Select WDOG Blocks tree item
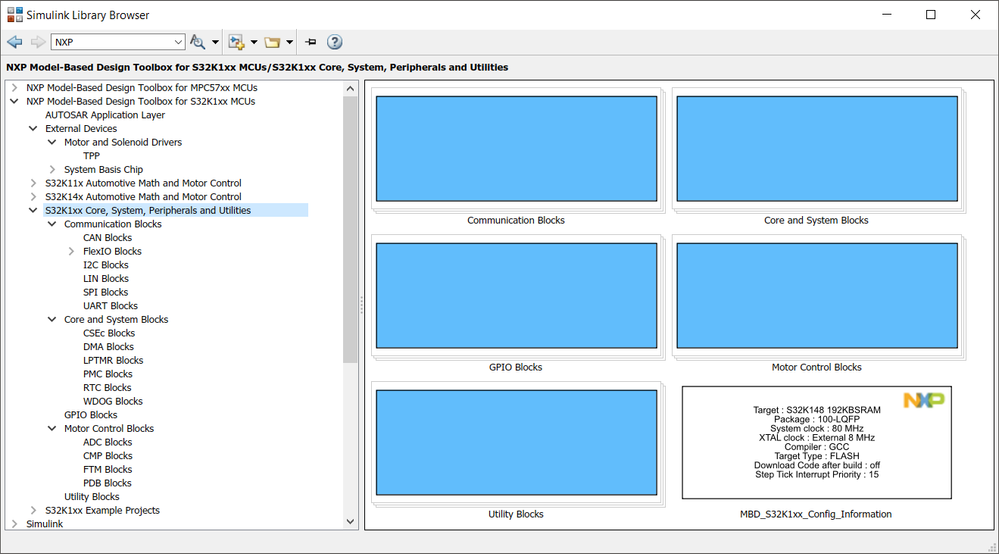This screenshot has width=999, height=554. coord(113,401)
